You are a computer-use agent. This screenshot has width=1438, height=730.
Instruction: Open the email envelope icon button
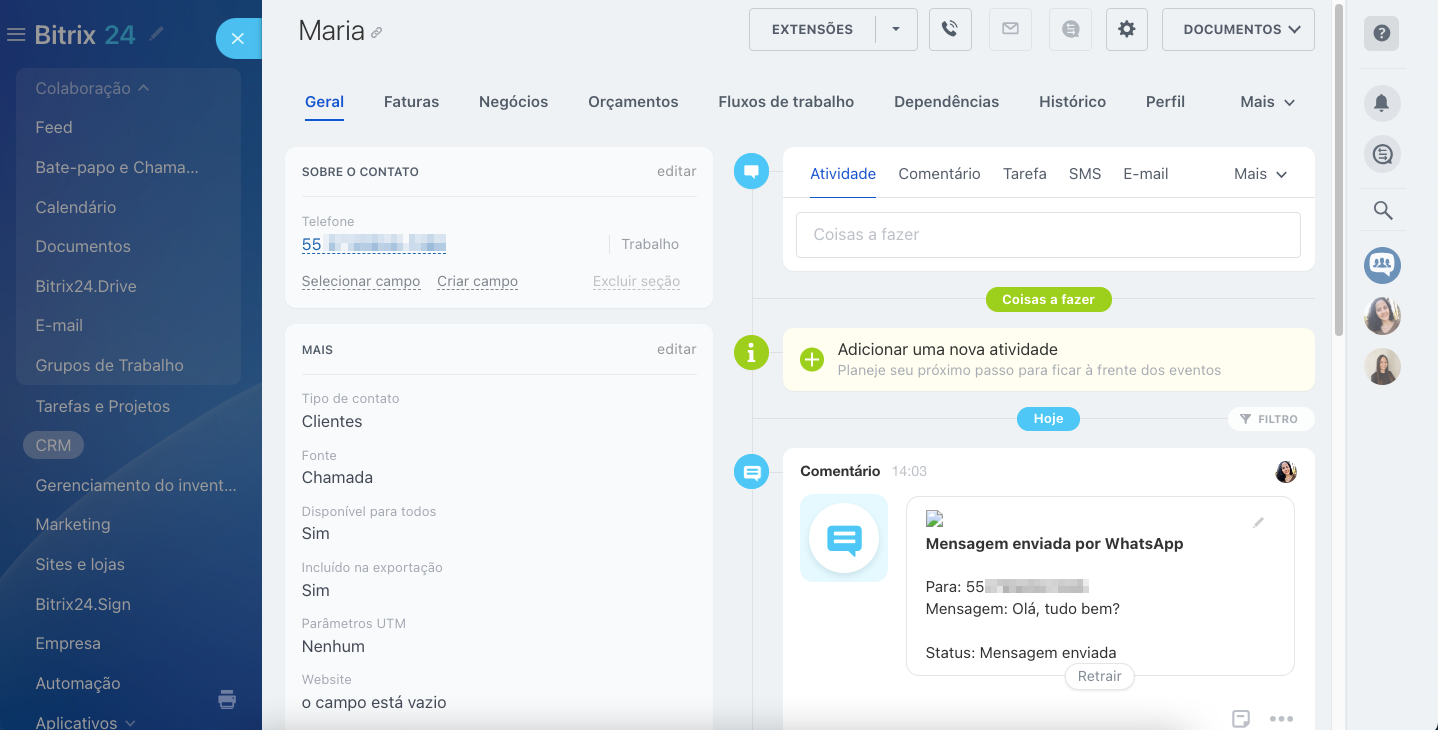[x=1010, y=30]
